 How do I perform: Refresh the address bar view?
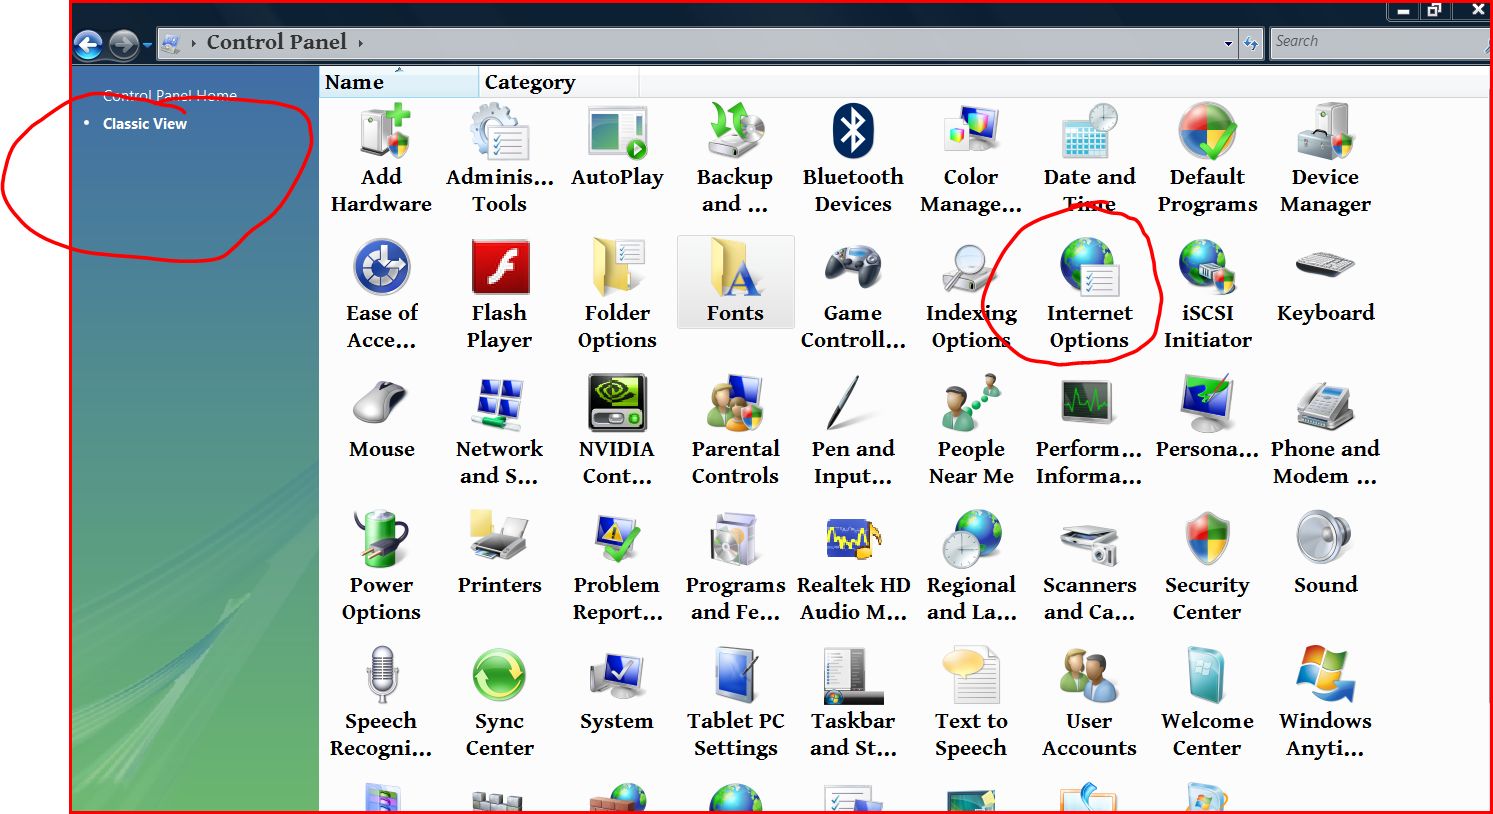1250,44
